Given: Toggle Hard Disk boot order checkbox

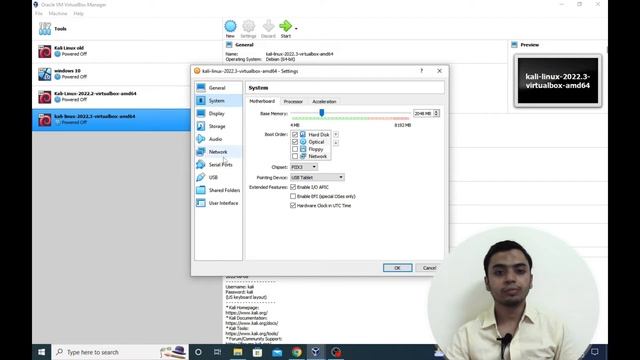Looking at the screenshot, I should click(295, 135).
